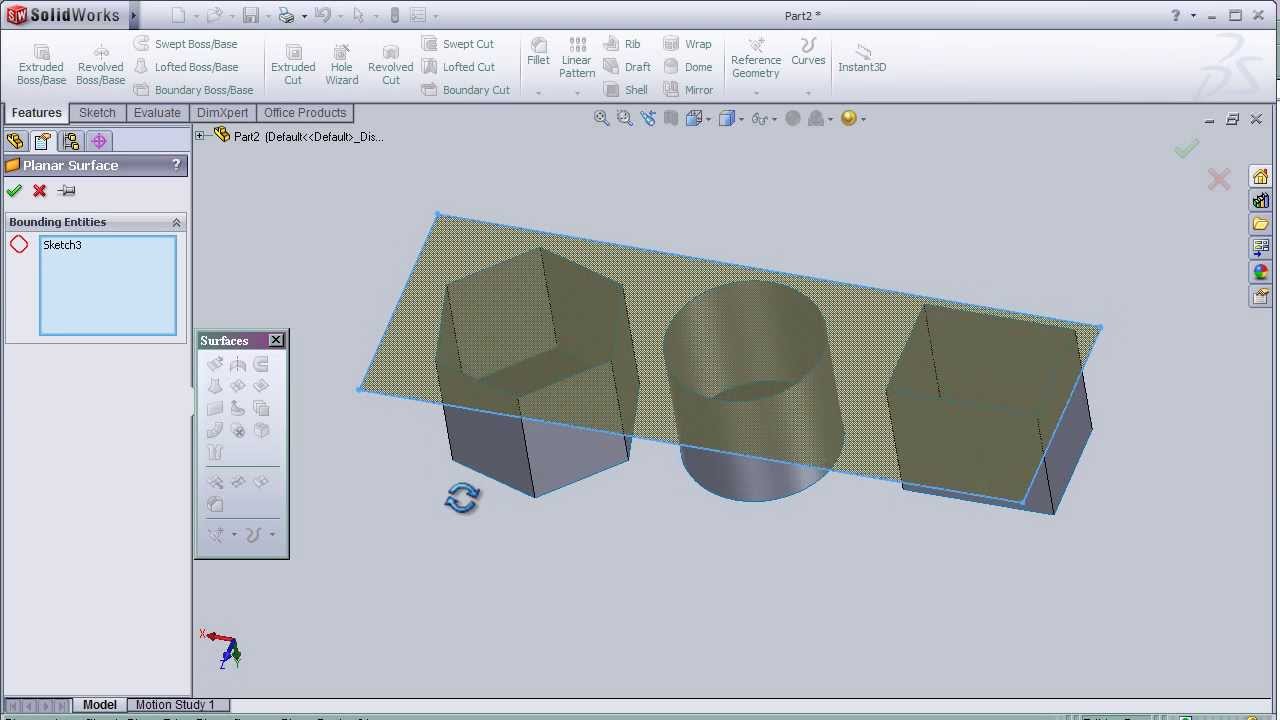Screen dimensions: 1280x720
Task: Expand Fillet dropdown arrow
Action: point(538,93)
